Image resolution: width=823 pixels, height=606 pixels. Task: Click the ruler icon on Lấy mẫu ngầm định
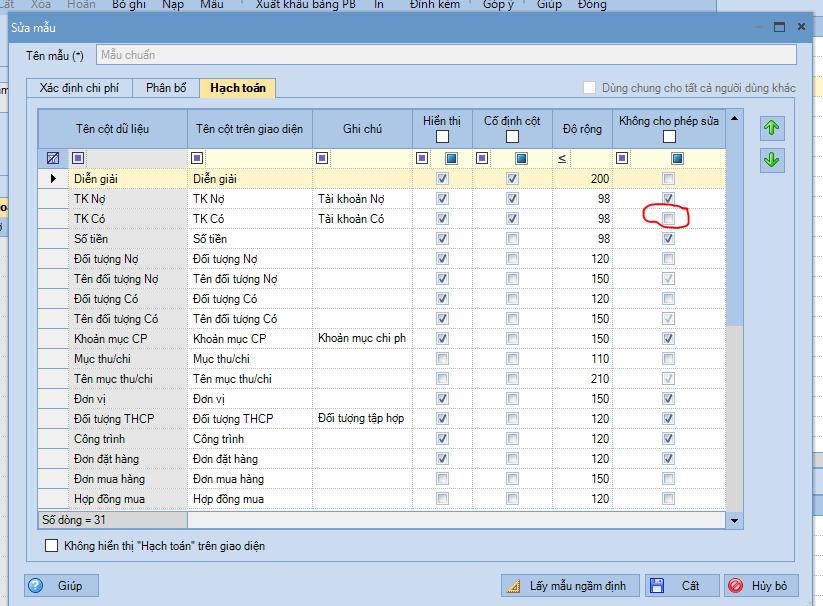[x=513, y=586]
